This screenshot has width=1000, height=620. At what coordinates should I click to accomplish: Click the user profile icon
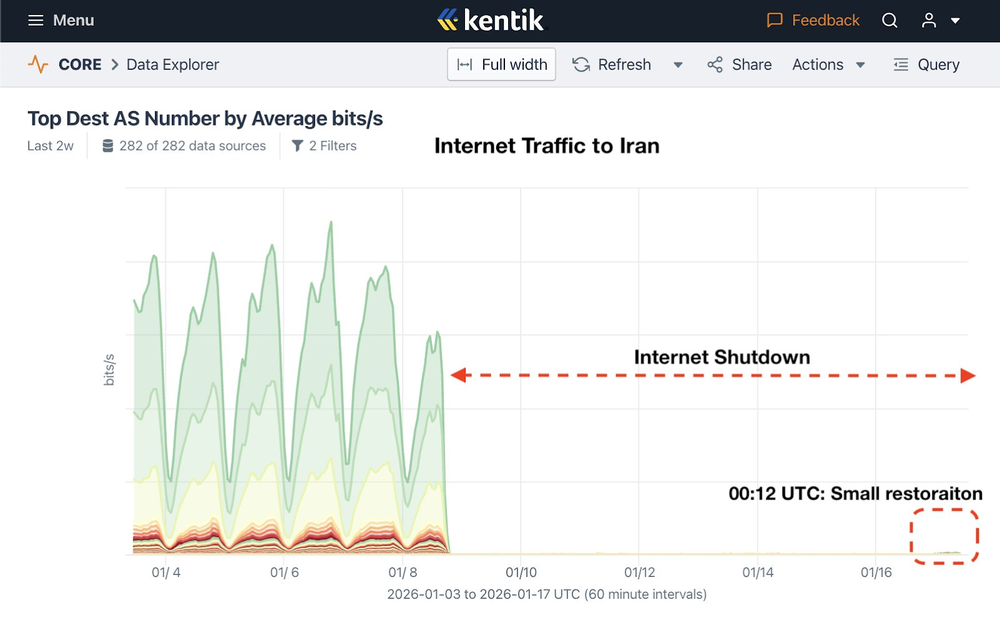930,20
